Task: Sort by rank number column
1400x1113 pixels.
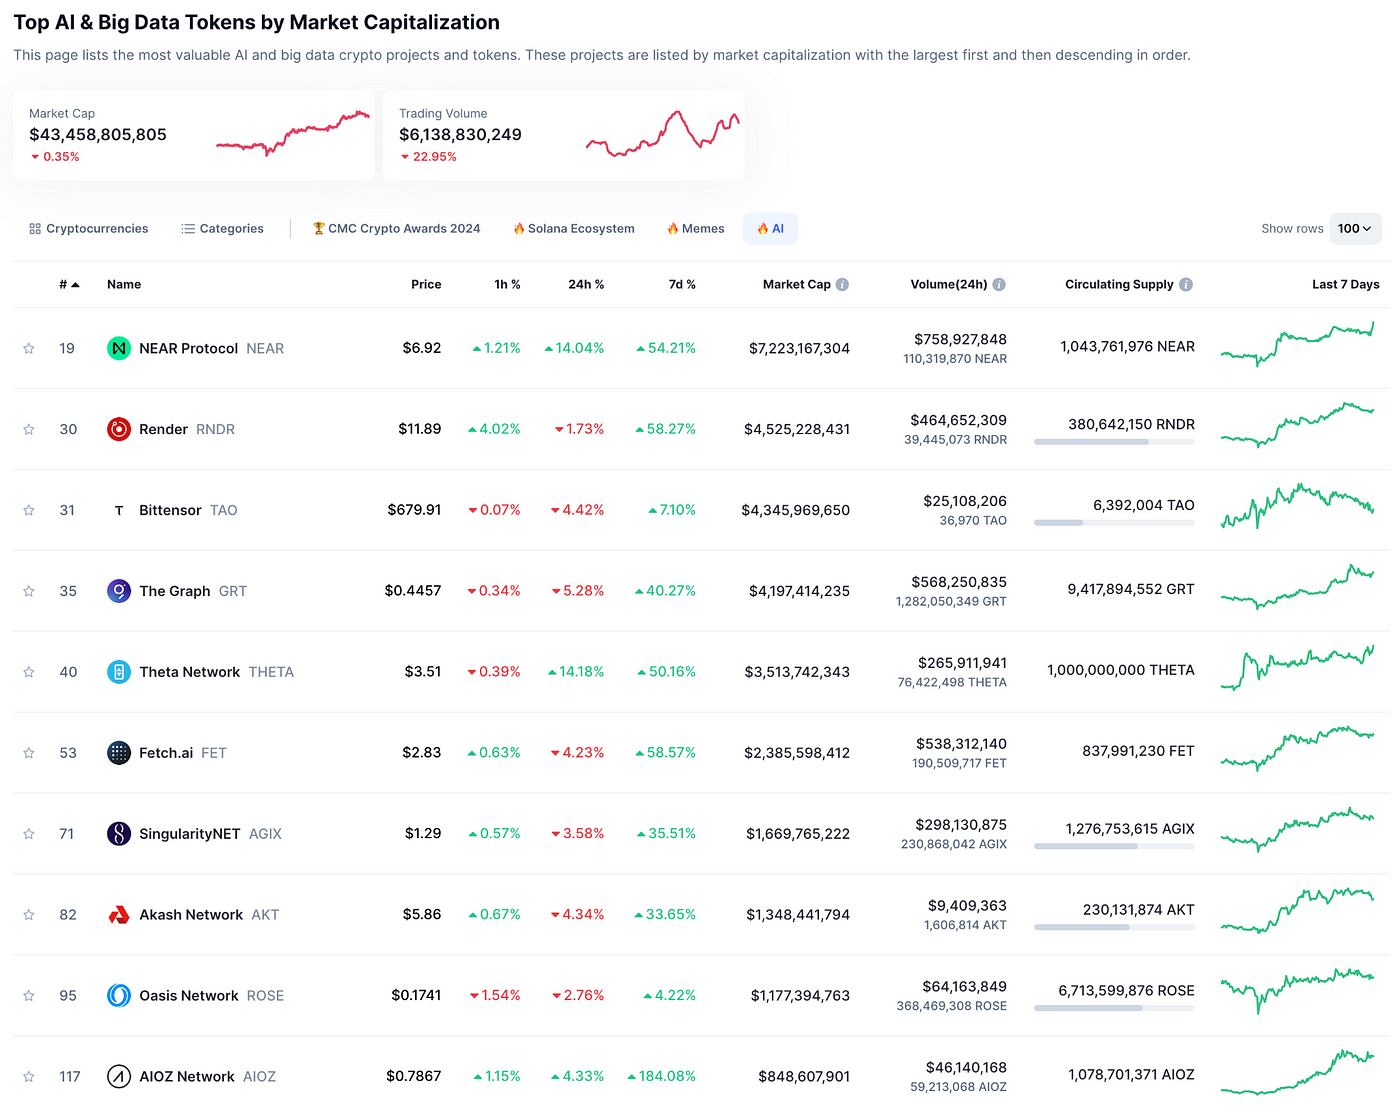Action: [69, 285]
